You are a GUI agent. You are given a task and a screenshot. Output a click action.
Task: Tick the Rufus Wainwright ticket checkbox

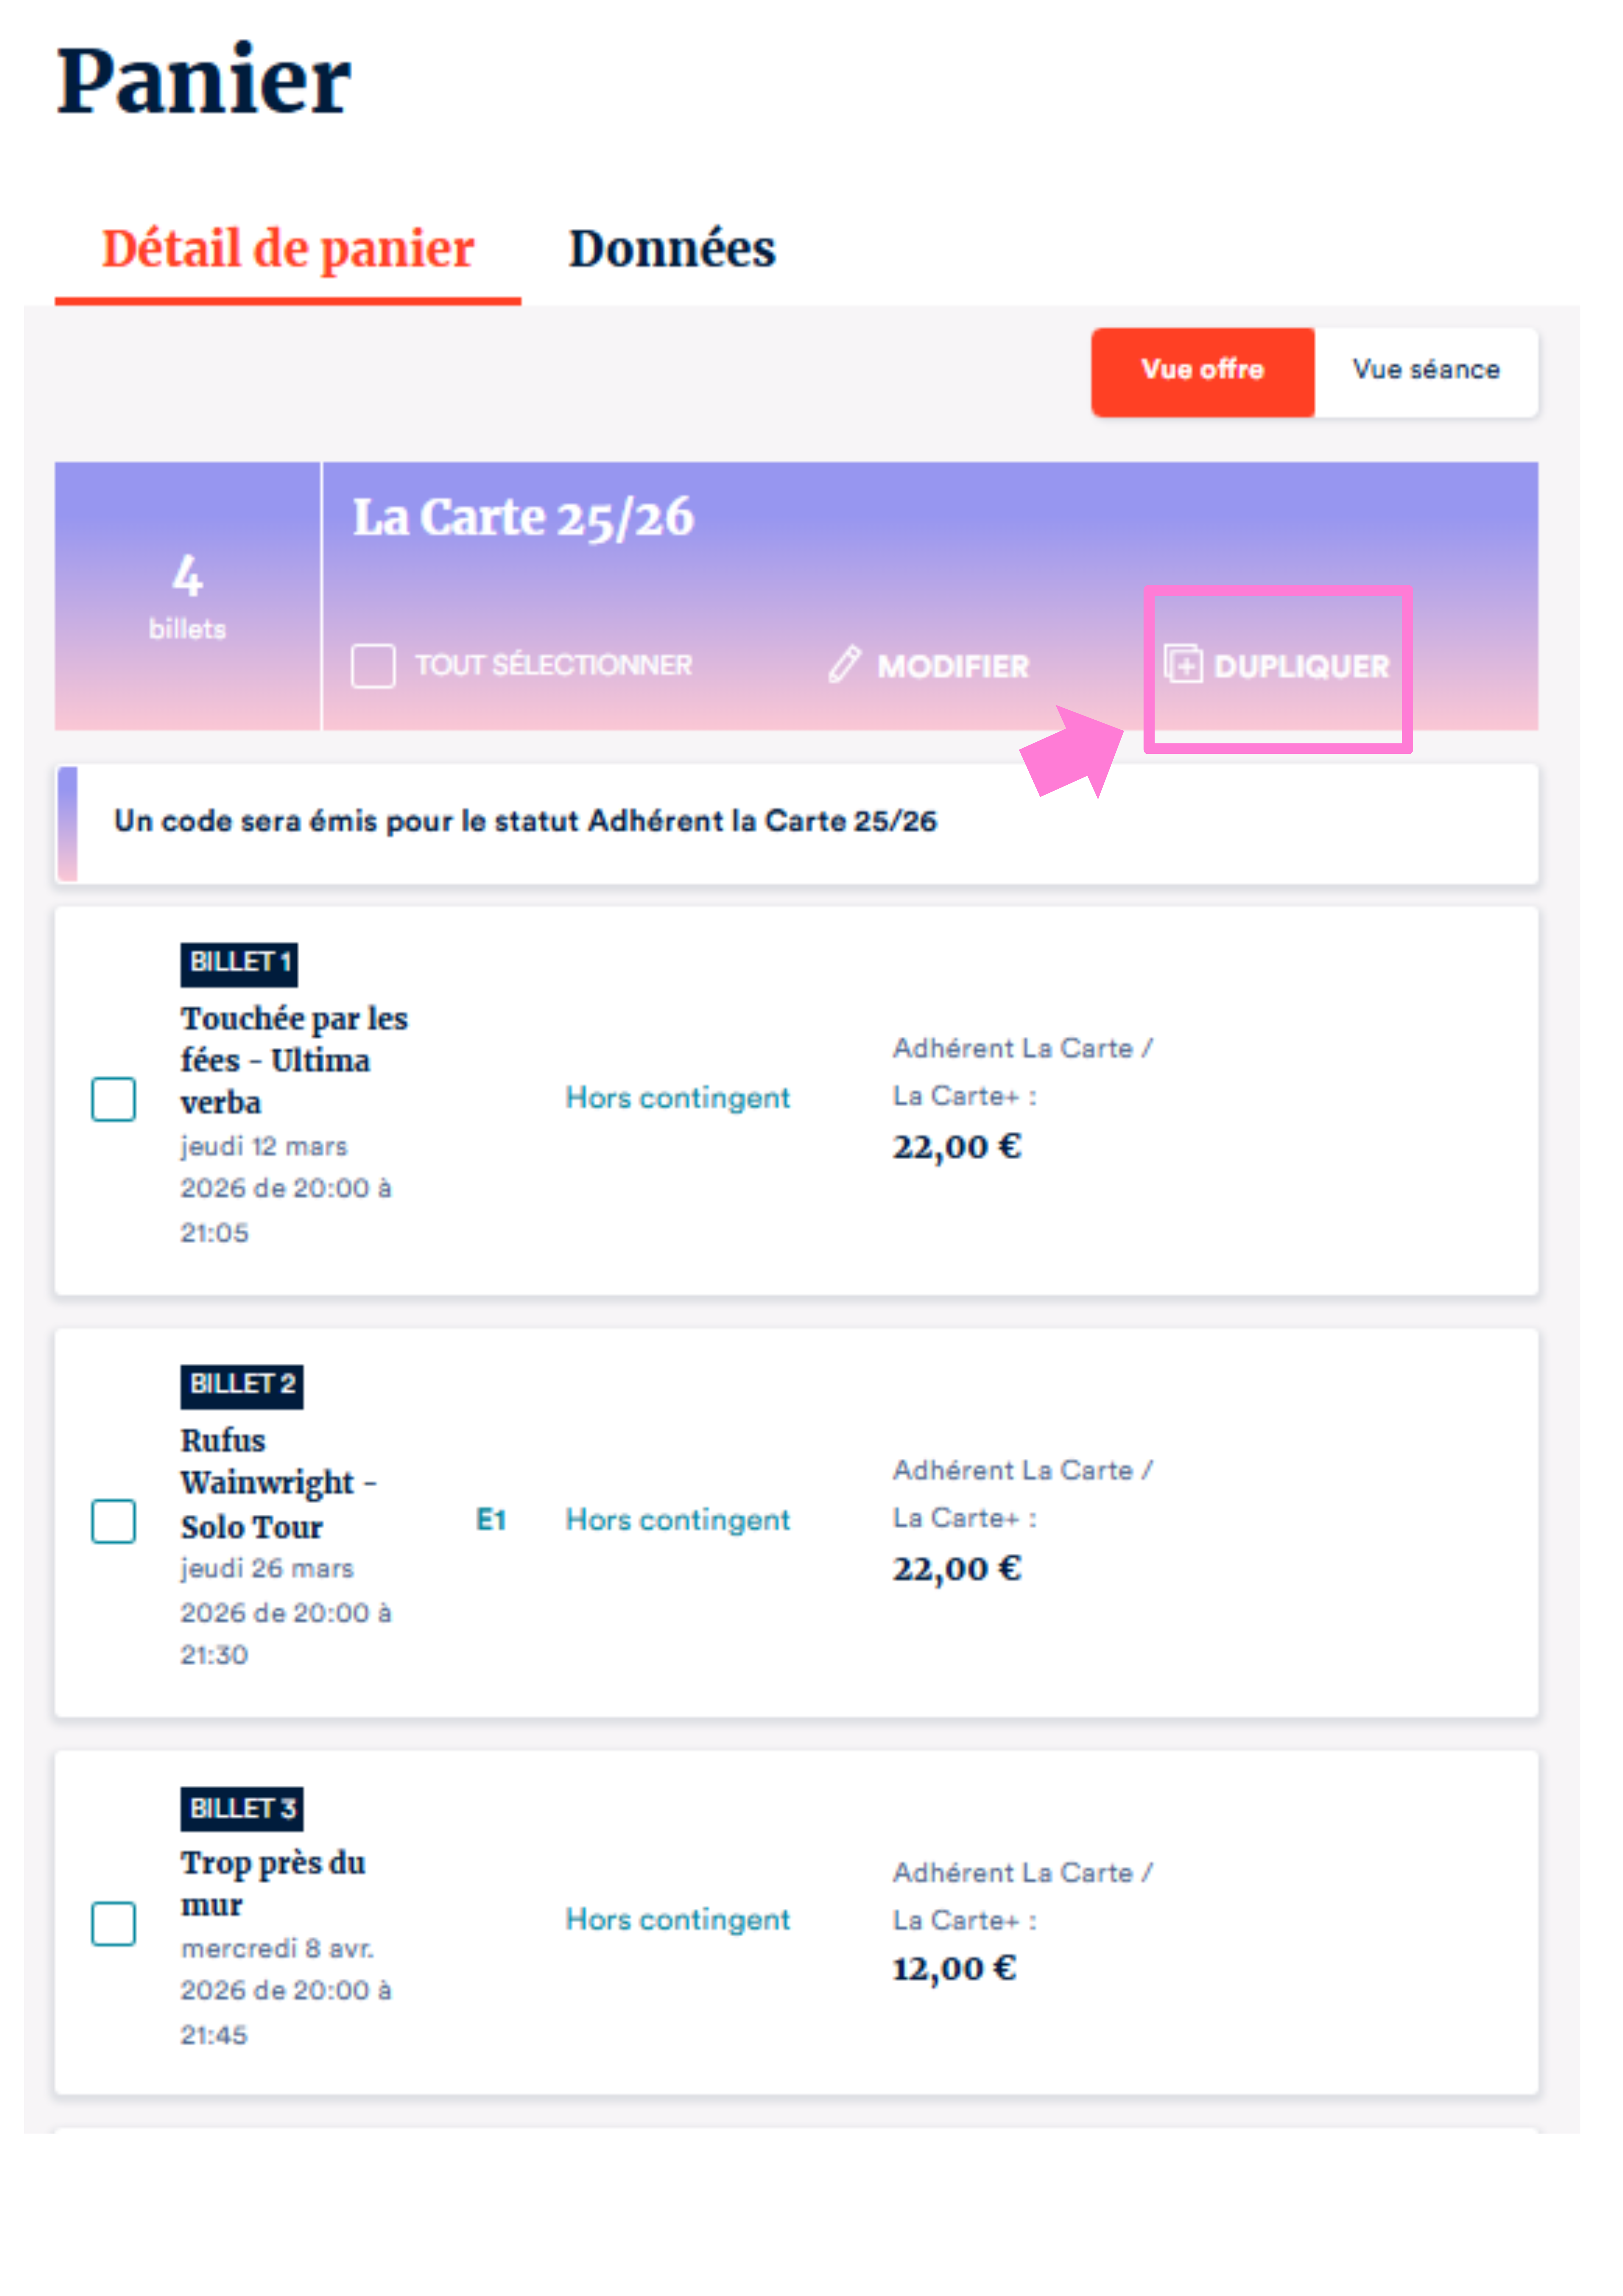tap(114, 1521)
